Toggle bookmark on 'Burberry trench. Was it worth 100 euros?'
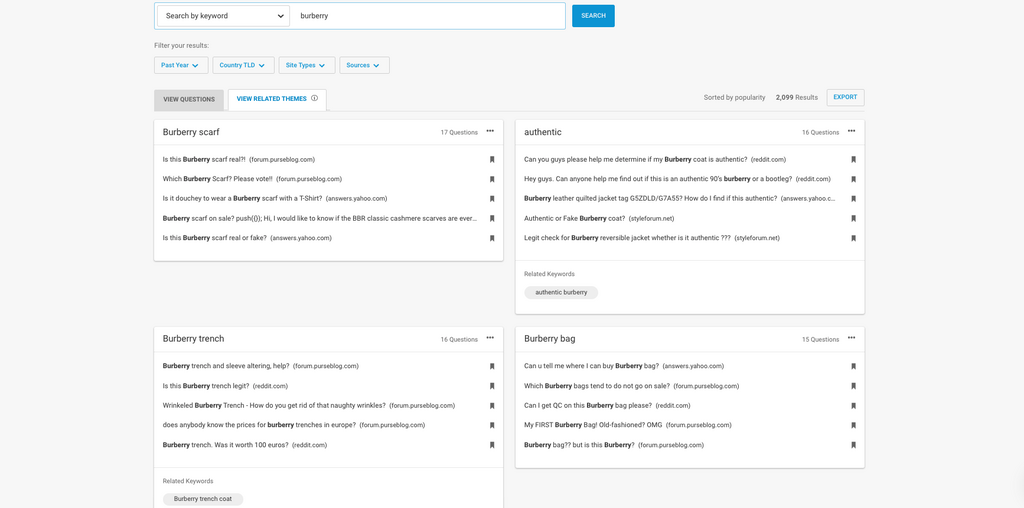Viewport: 1024px width, 508px height. coord(492,446)
